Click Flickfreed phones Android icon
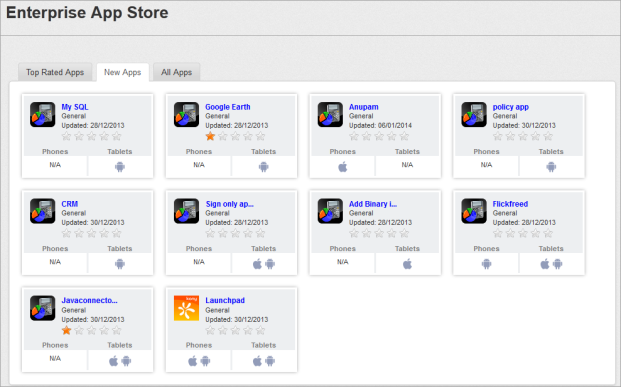The height and width of the screenshot is (387, 621). point(487,264)
